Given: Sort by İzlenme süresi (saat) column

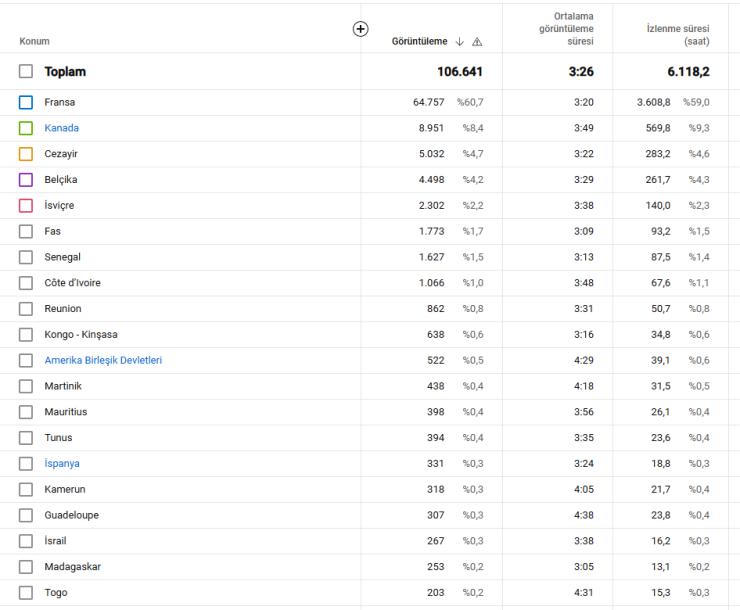Looking at the screenshot, I should point(678,35).
